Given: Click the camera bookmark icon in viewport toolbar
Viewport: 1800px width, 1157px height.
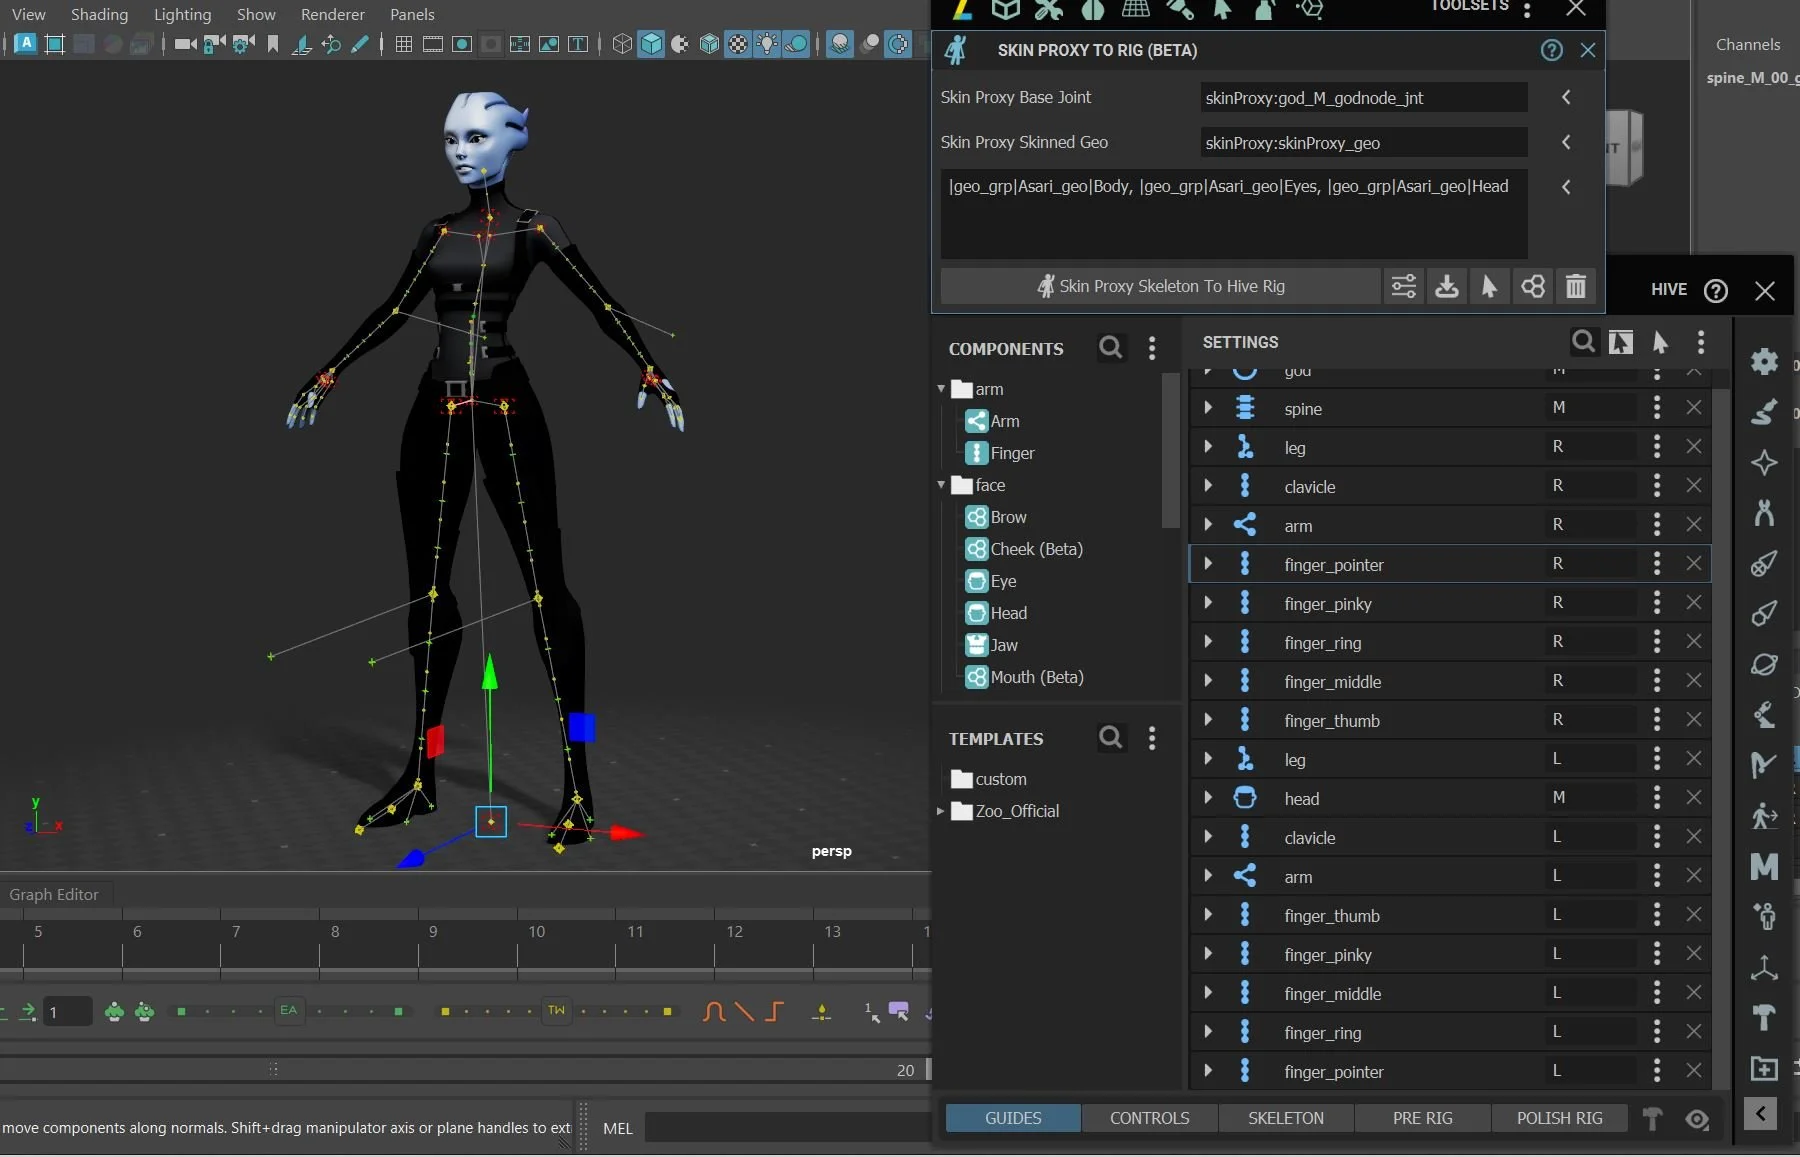Looking at the screenshot, I should point(273,44).
